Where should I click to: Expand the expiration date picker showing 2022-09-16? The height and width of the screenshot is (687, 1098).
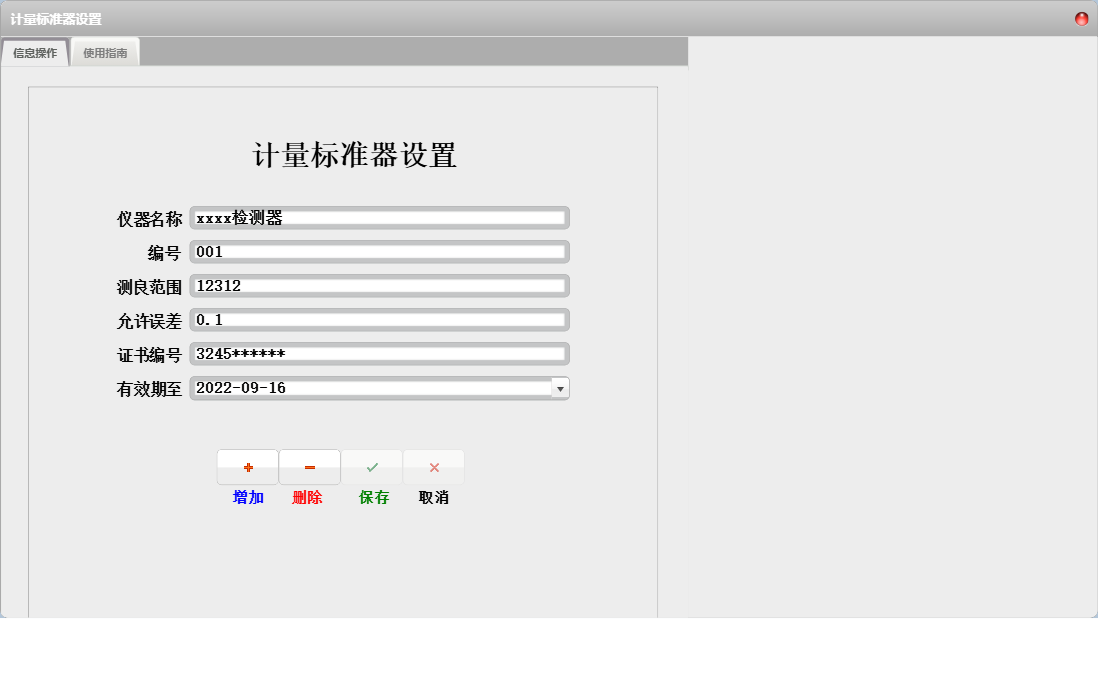pos(561,388)
